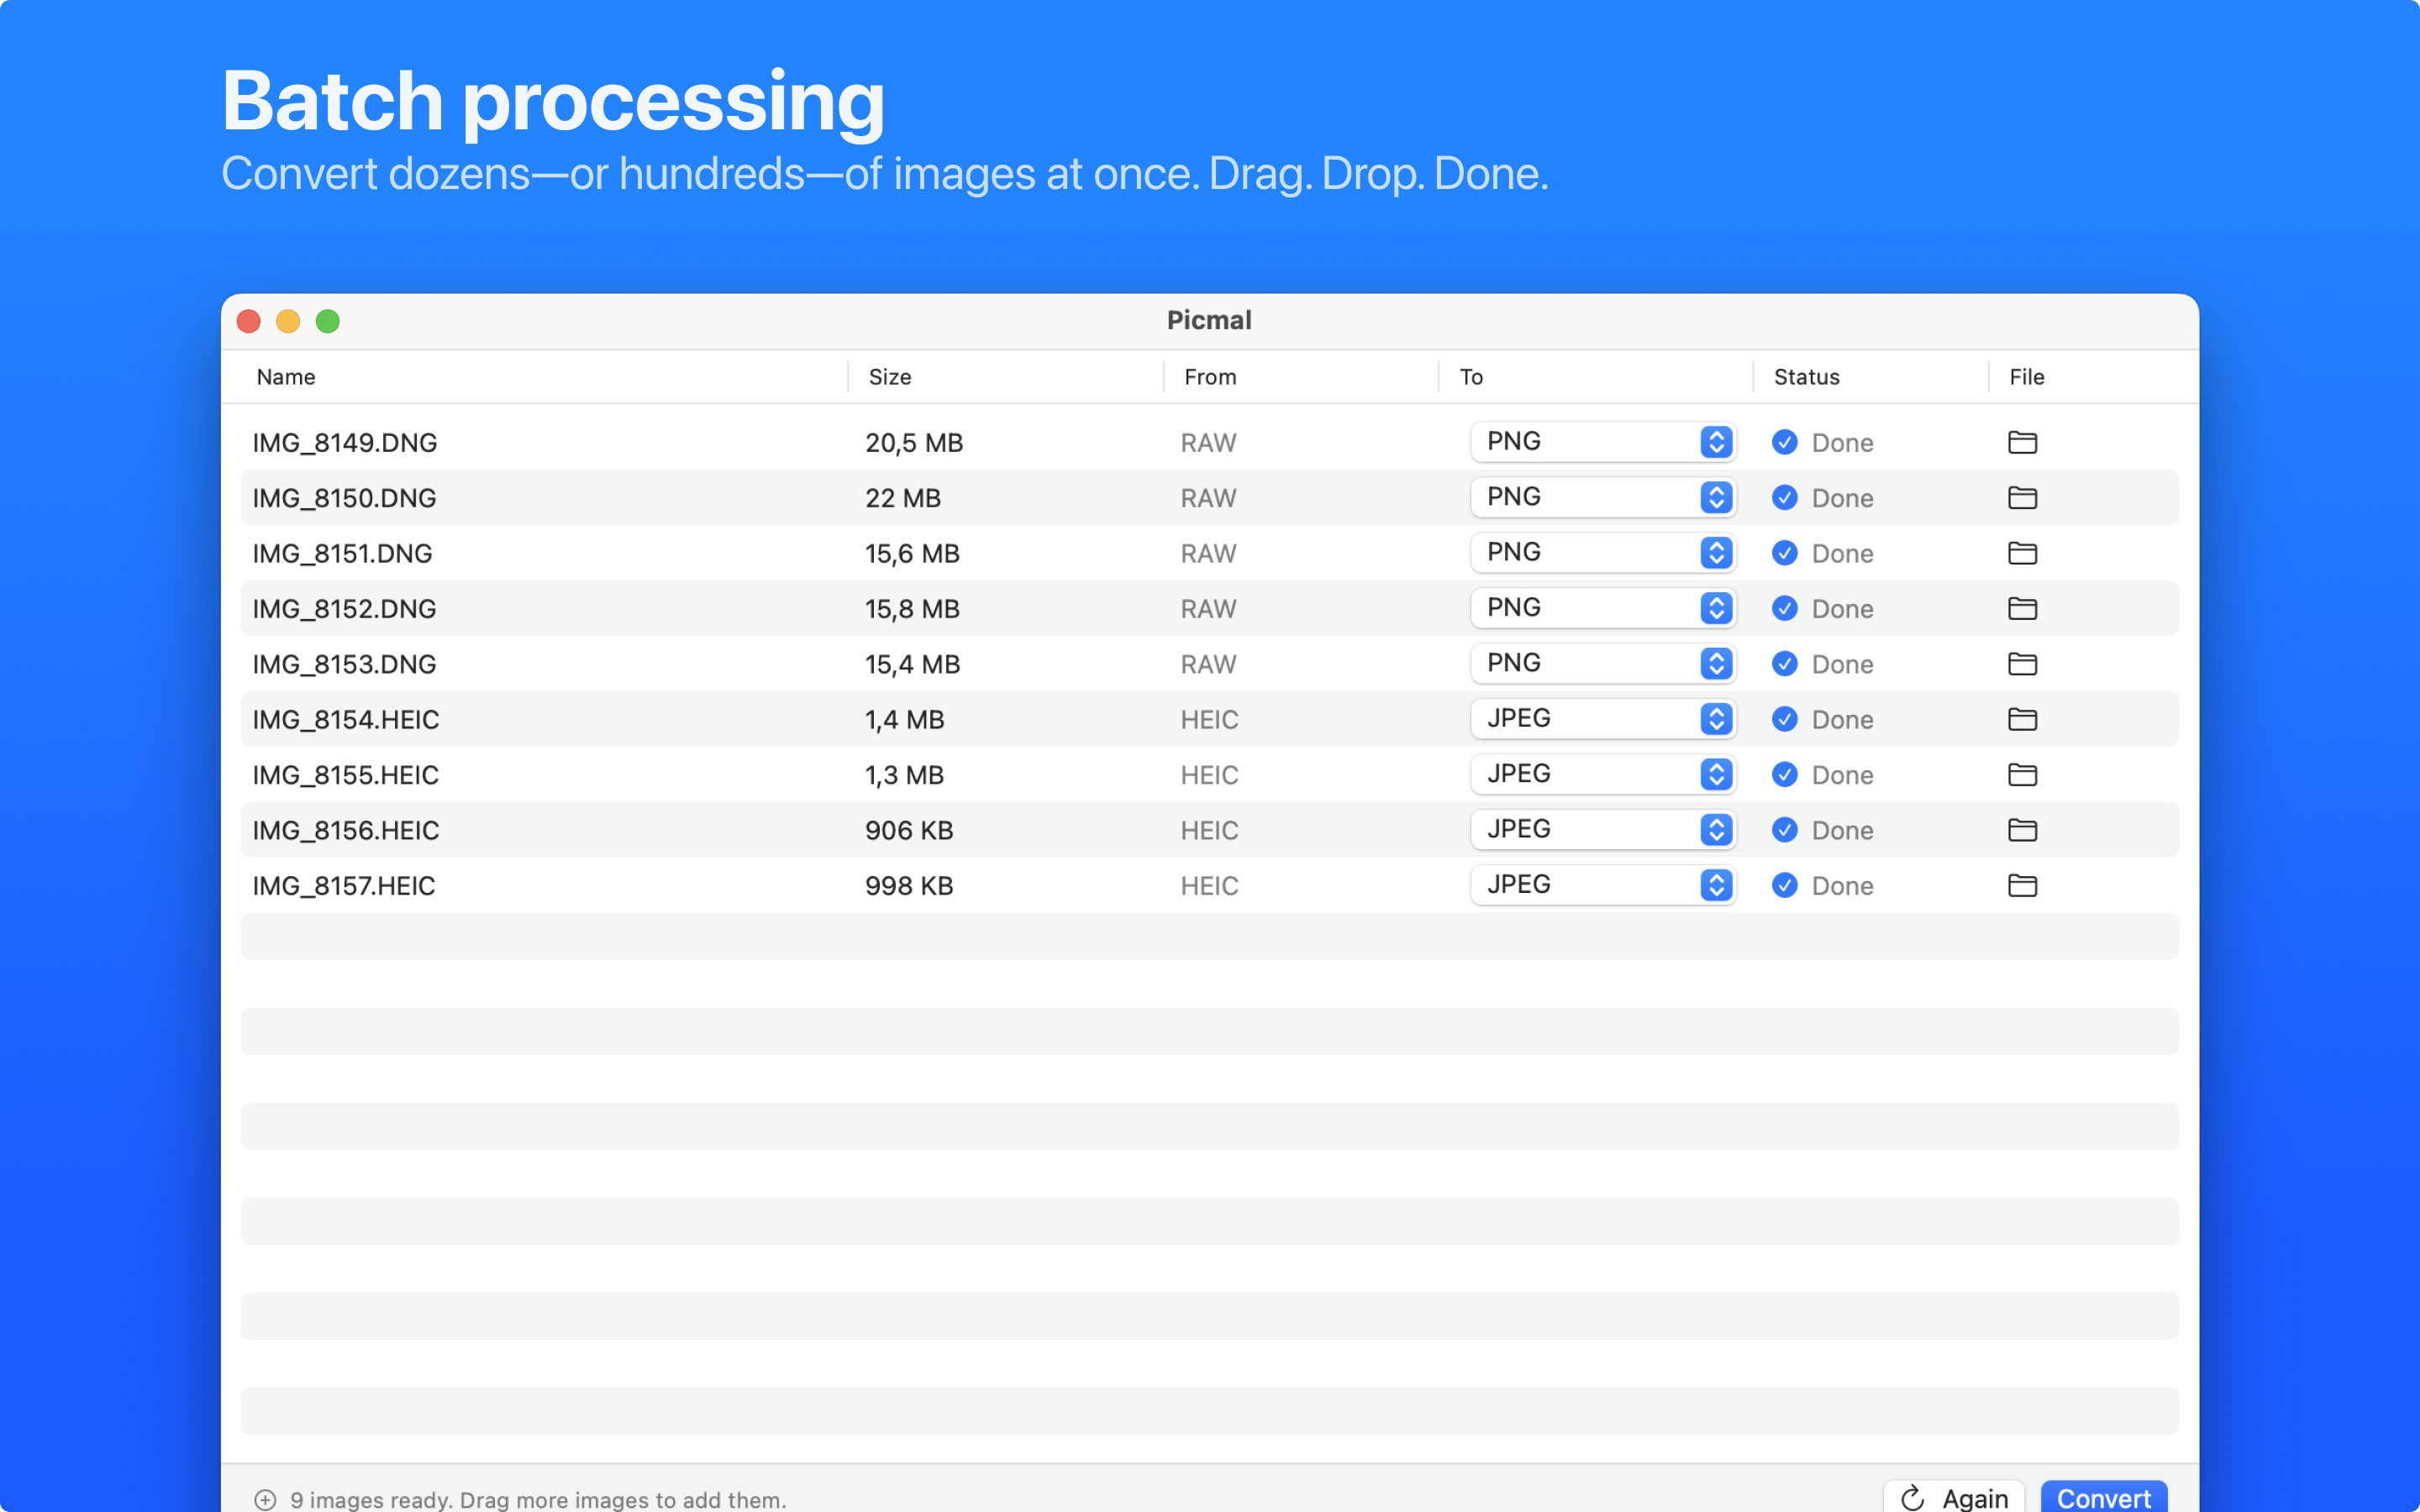Open folder icon for IMG_8155.HEIC
This screenshot has width=2420, height=1512.
pyautogui.click(x=2022, y=775)
